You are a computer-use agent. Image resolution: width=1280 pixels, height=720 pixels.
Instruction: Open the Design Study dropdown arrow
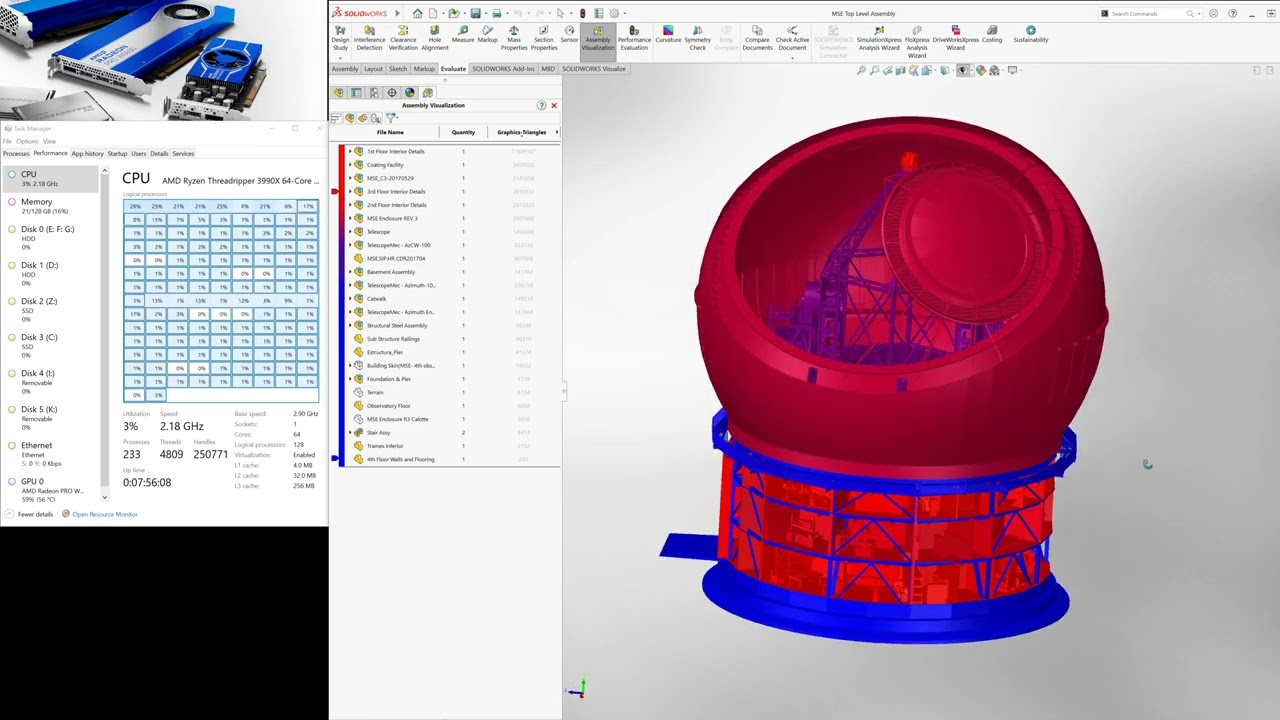pyautogui.click(x=340, y=56)
